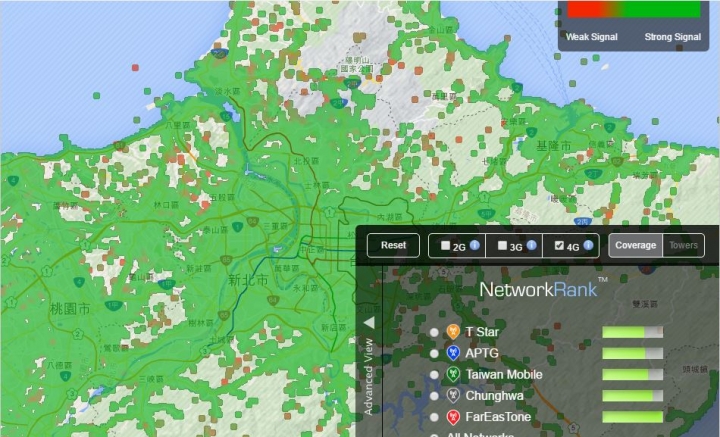The width and height of the screenshot is (720, 437).
Task: Click the 林口區 district label on map
Action: 166,205
